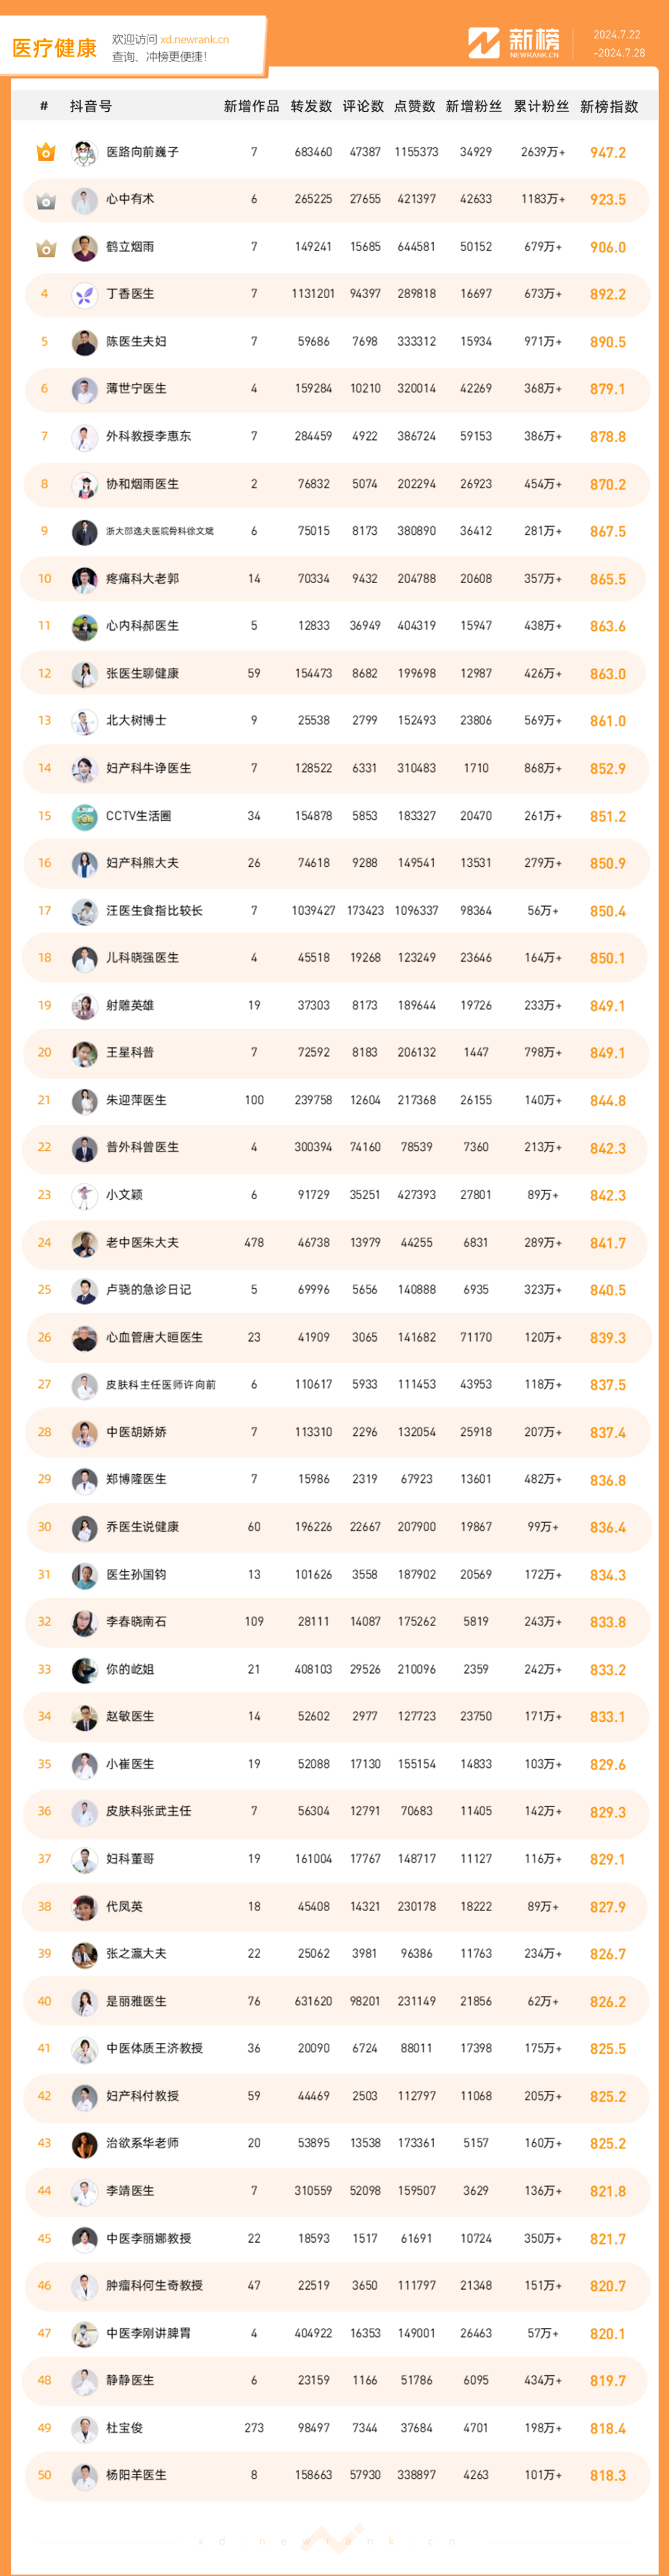Click the 医疗健康 category title
Image resolution: width=669 pixels, height=2576 pixels.
54,48
